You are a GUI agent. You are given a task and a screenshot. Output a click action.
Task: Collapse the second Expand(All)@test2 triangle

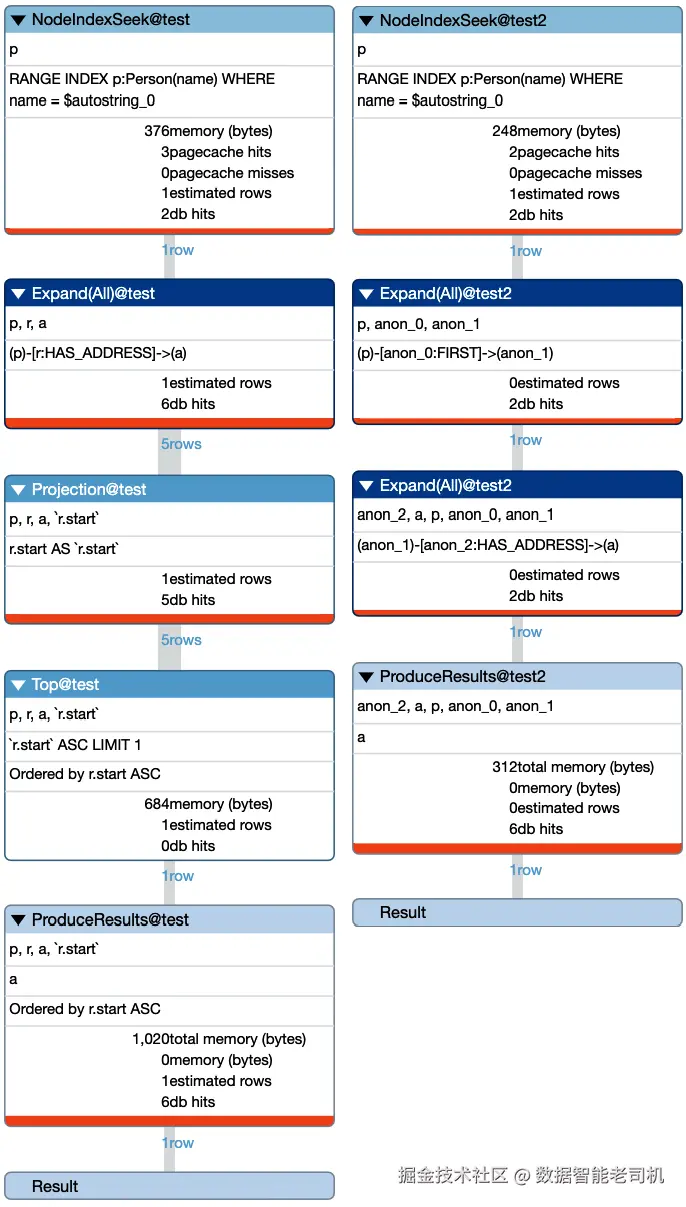tap(366, 486)
